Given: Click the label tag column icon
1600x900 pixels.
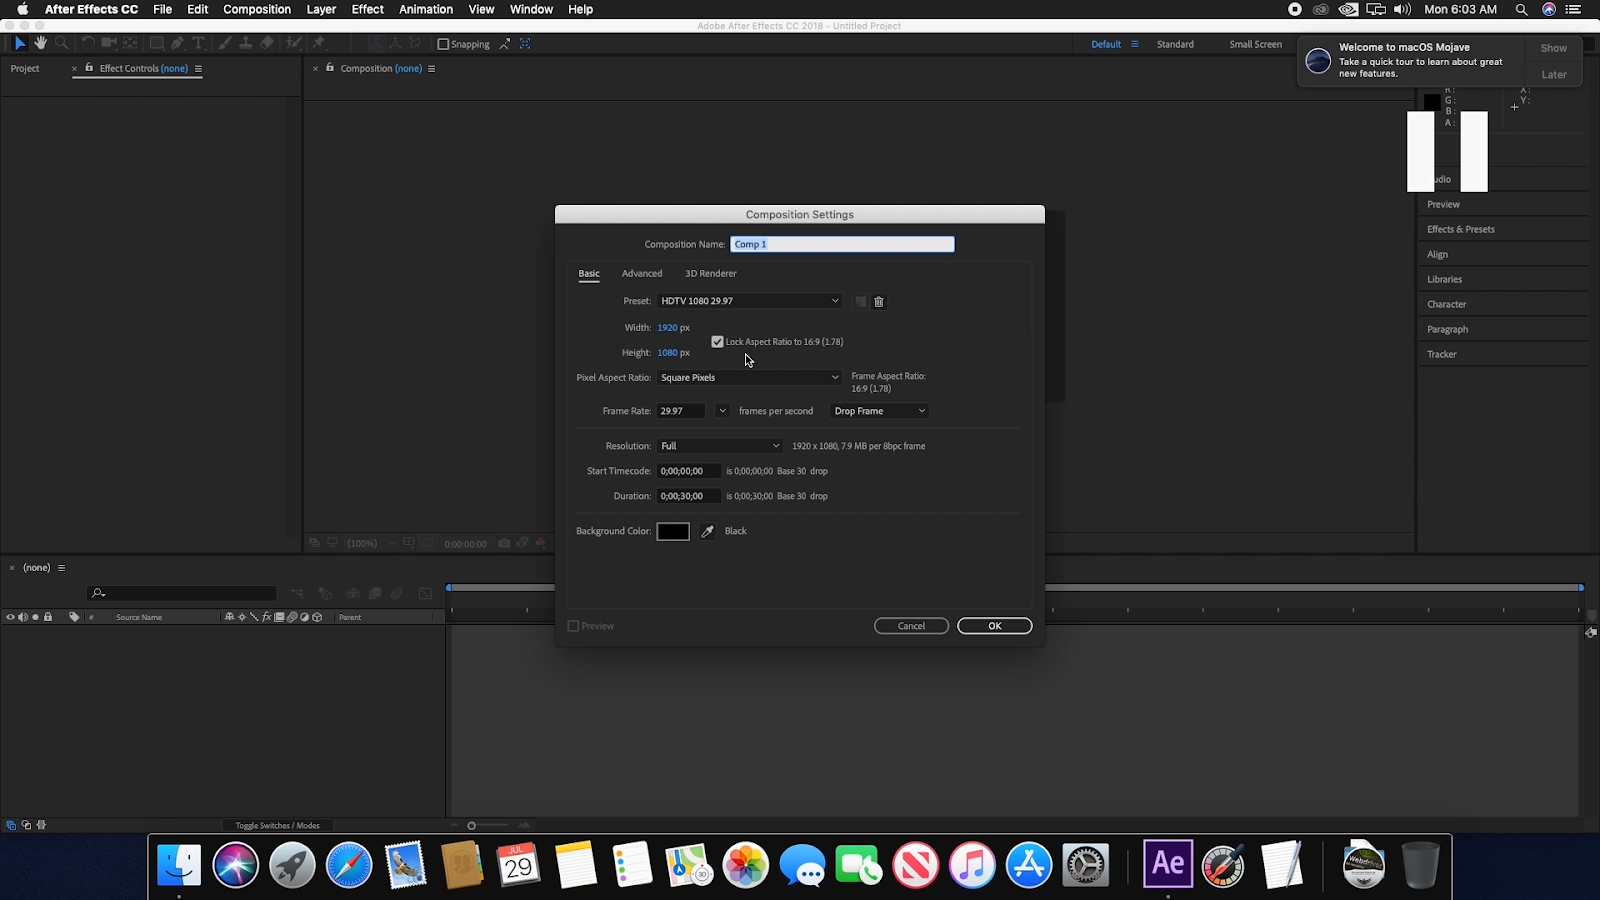Looking at the screenshot, I should click(x=74, y=617).
